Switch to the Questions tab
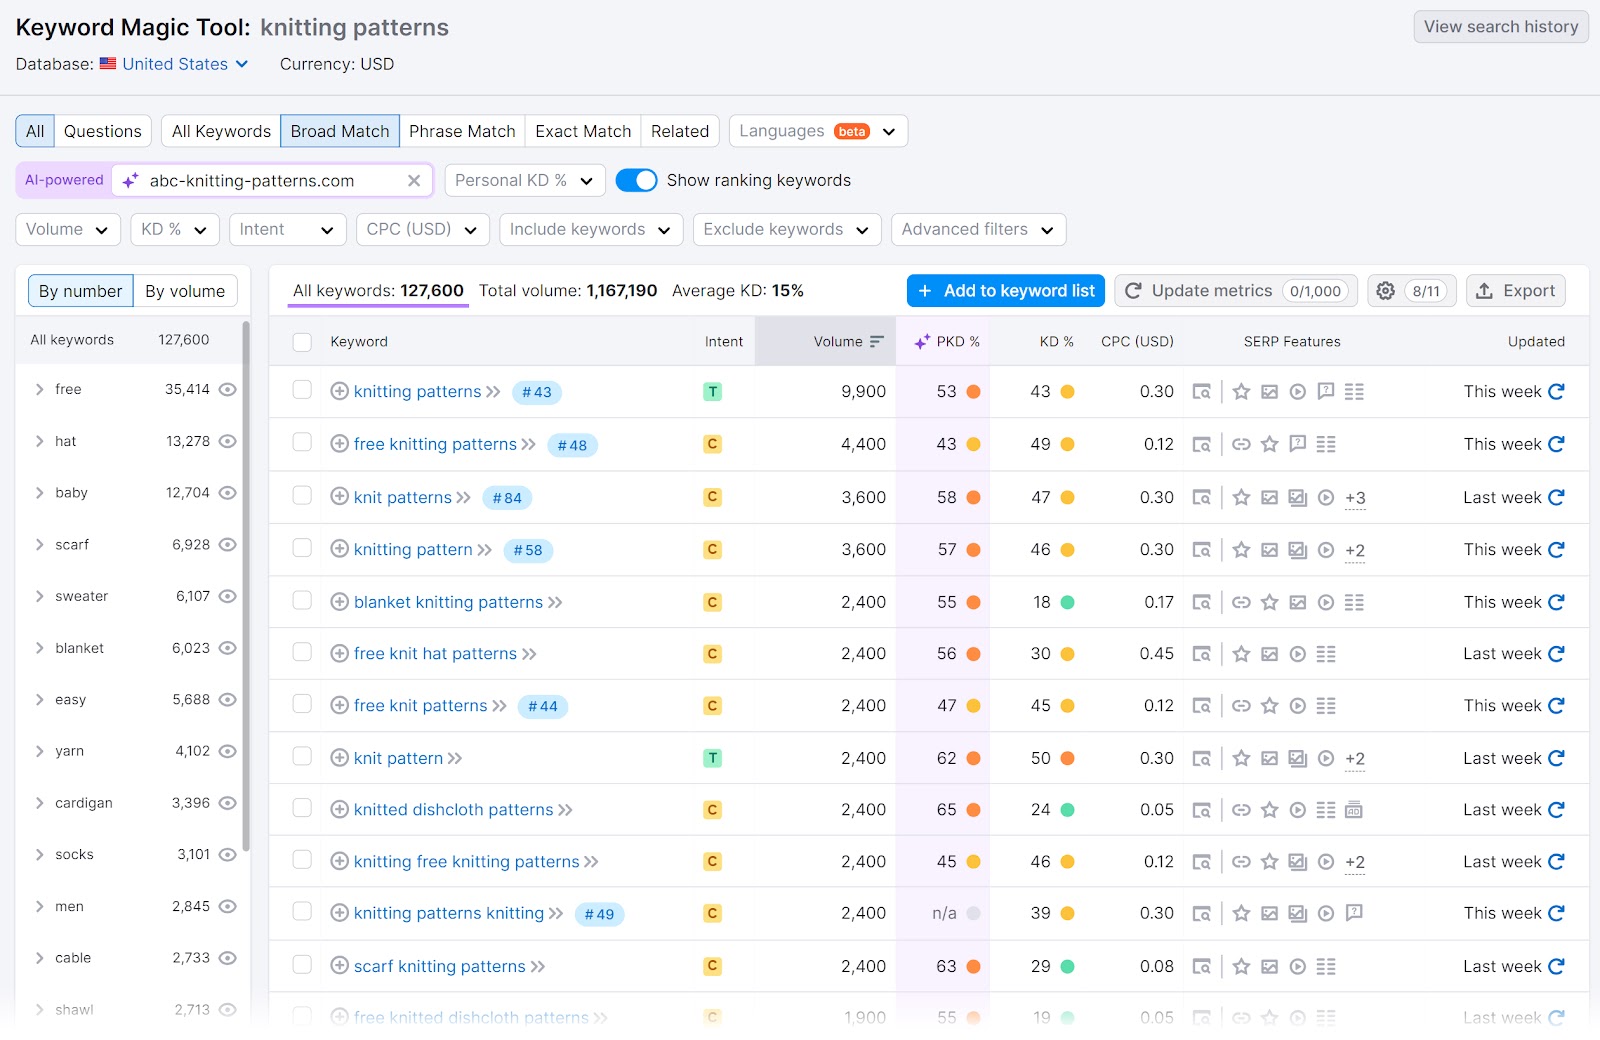The height and width of the screenshot is (1040, 1600). tap(102, 131)
